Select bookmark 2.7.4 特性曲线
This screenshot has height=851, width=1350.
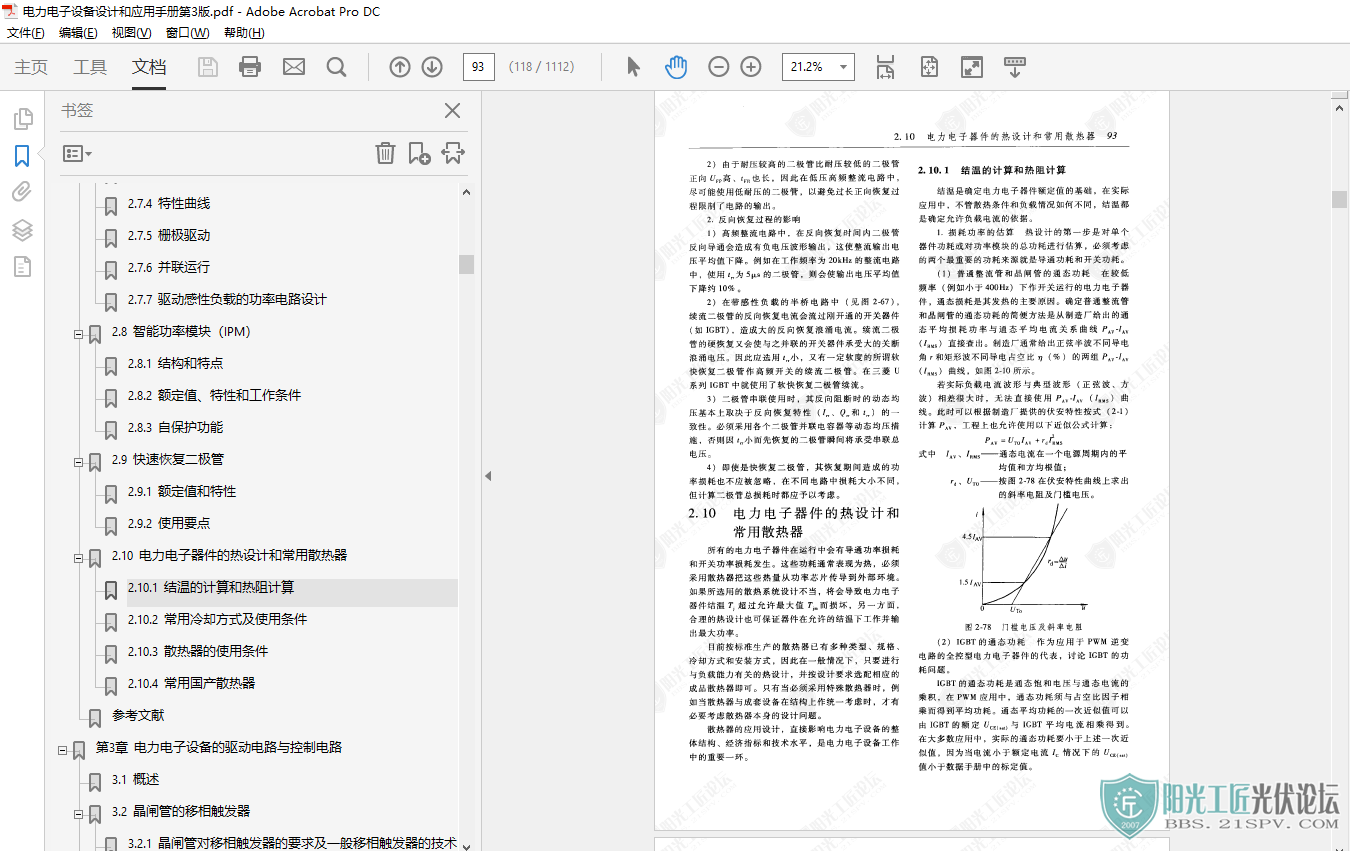169,203
